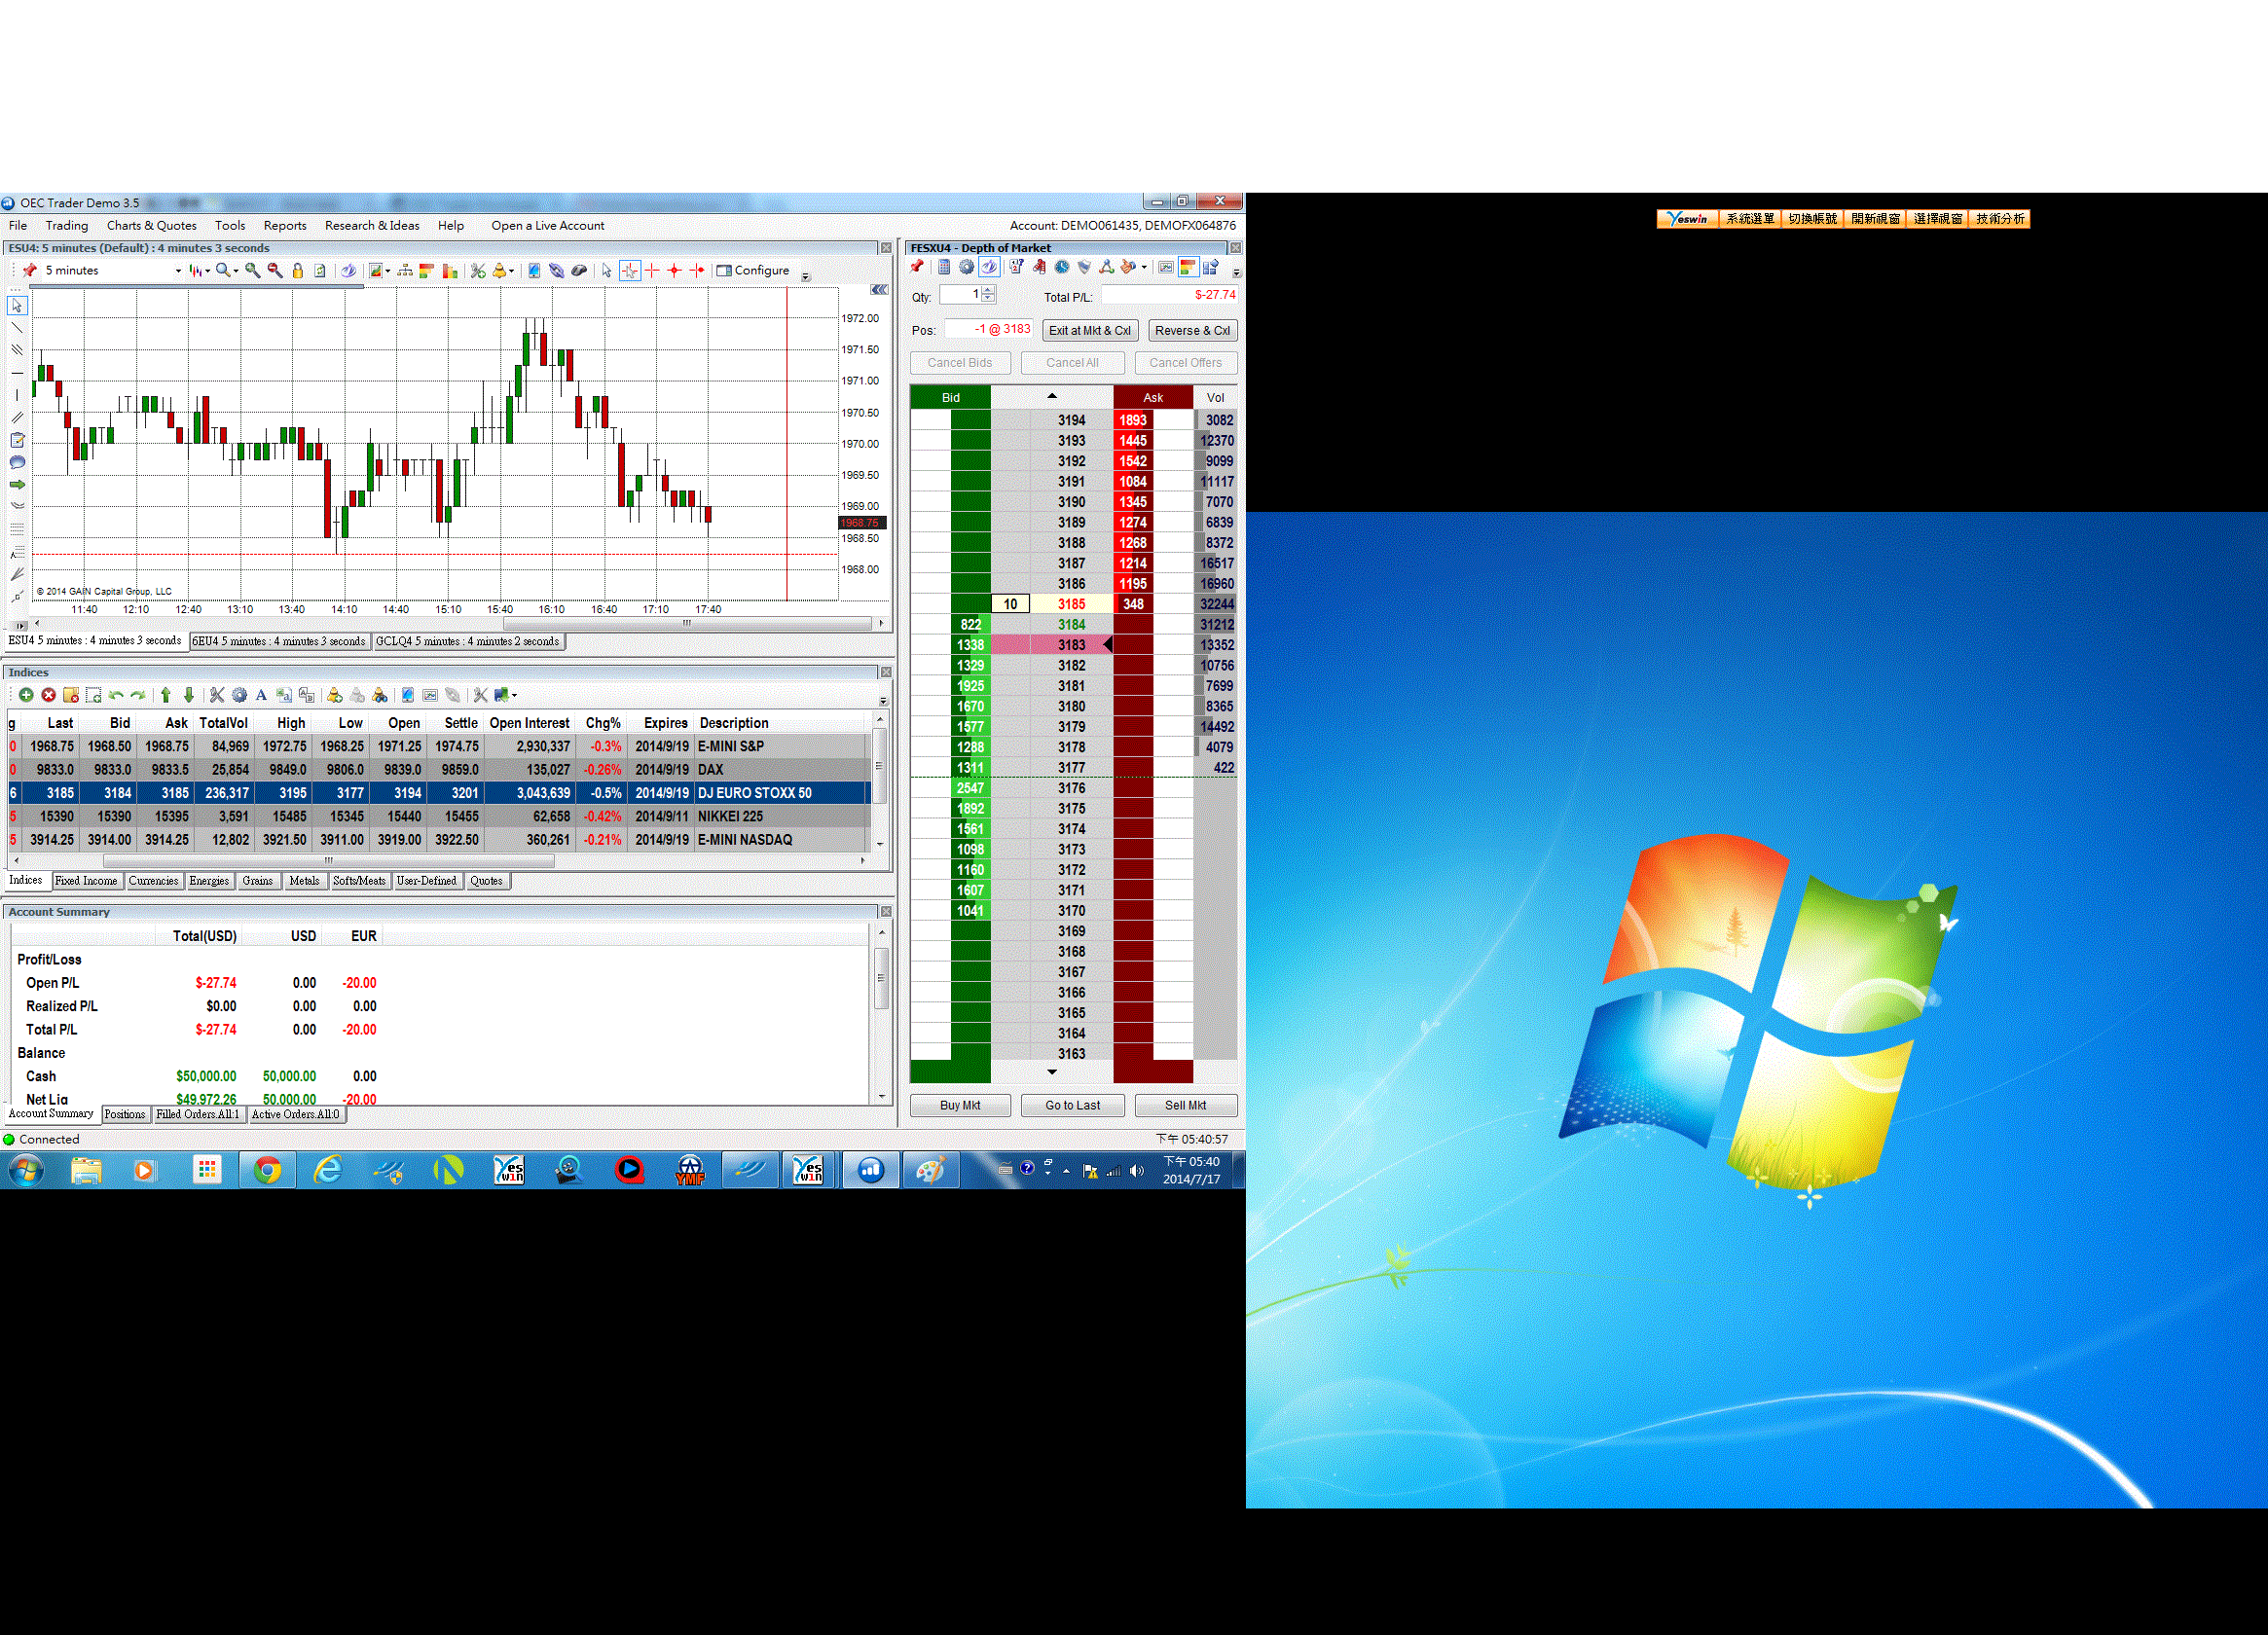
Task: Click zoom out magnifier in chart toolbar
Action: 275,270
